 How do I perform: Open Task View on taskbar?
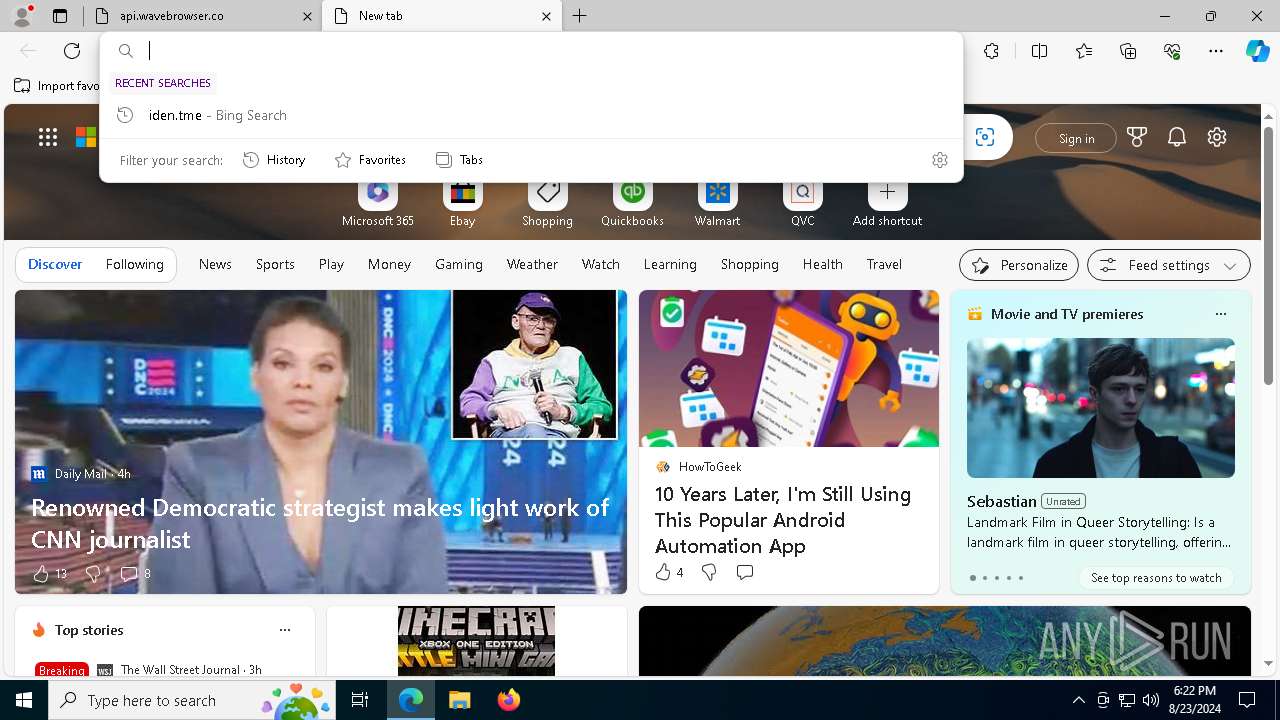click(360, 700)
